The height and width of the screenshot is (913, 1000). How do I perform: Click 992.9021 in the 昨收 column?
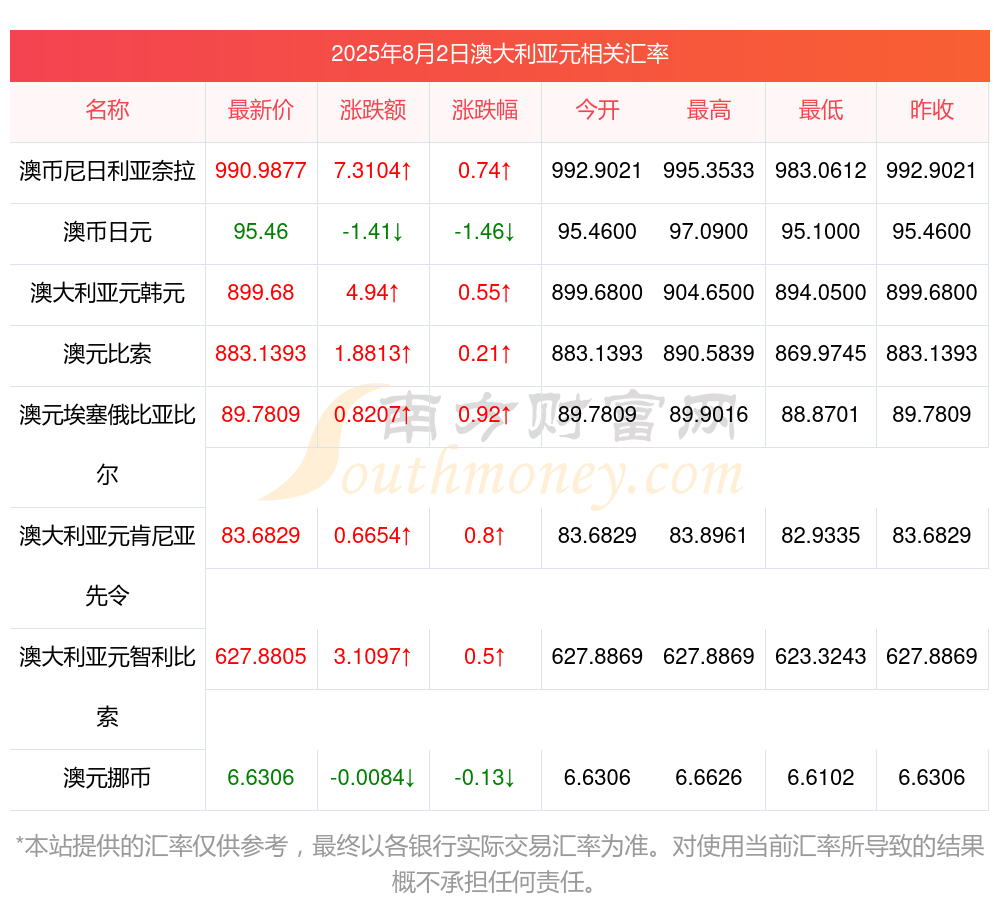932,171
